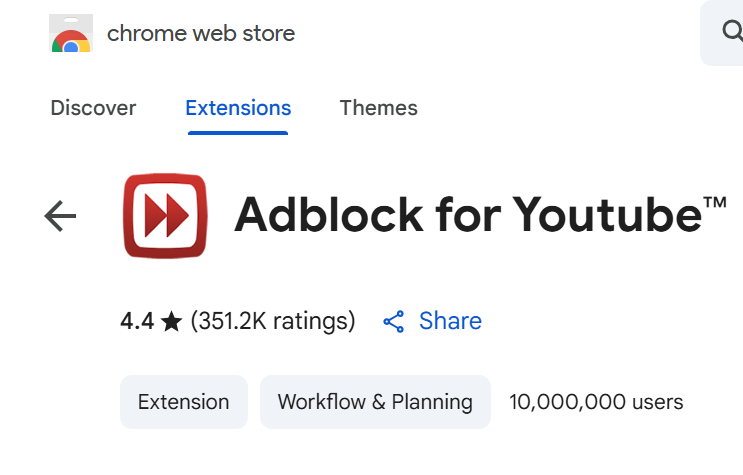Viewport: 743px width, 475px height.
Task: Click the 4.4 rating number
Action: tap(137, 321)
